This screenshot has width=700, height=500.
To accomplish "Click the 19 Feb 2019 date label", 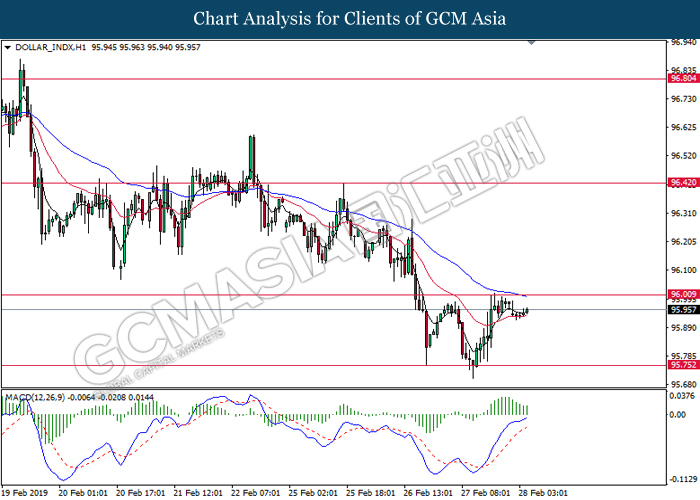I will 27,493.
